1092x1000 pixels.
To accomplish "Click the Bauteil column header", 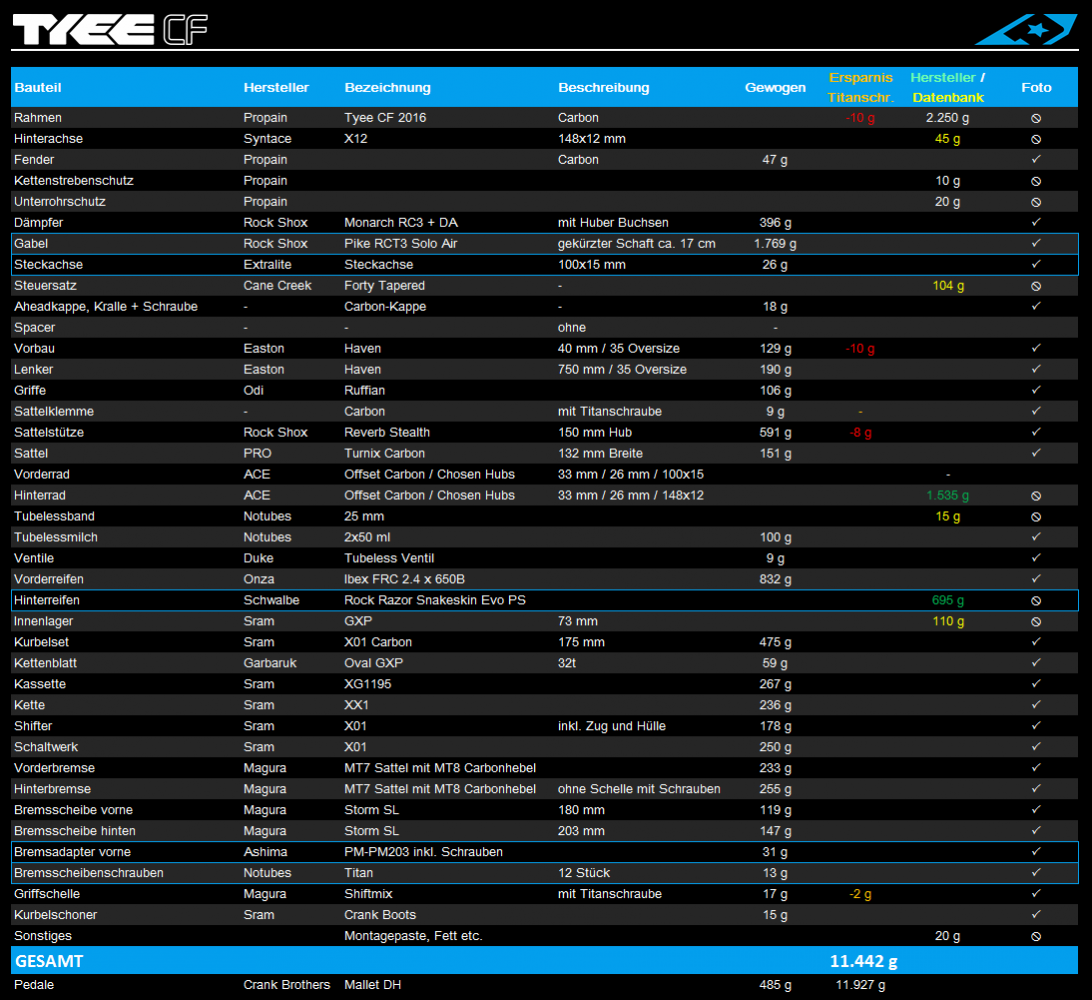I will pos(38,88).
